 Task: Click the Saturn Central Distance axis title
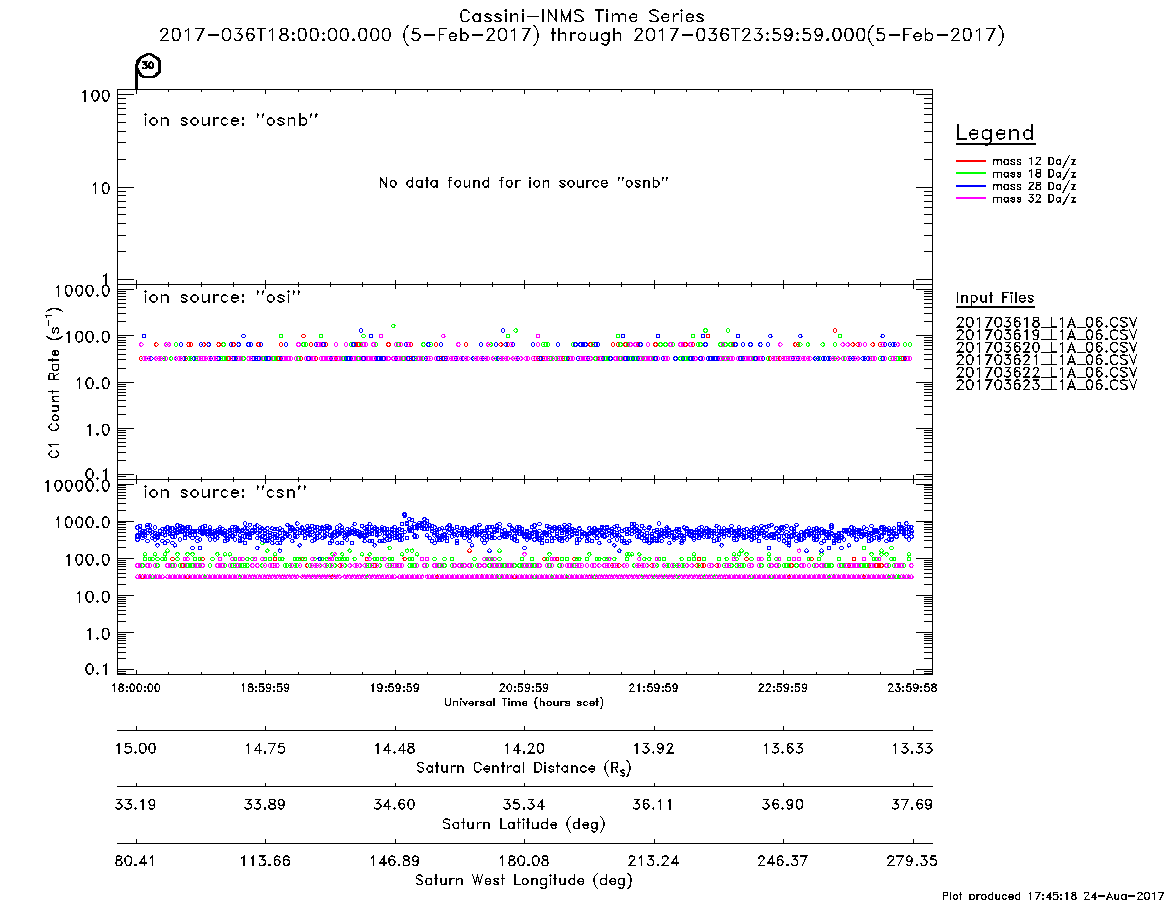pyautogui.click(x=524, y=768)
